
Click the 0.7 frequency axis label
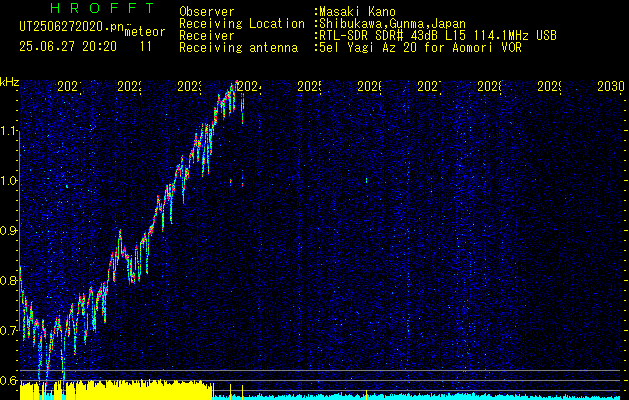(x=10, y=331)
